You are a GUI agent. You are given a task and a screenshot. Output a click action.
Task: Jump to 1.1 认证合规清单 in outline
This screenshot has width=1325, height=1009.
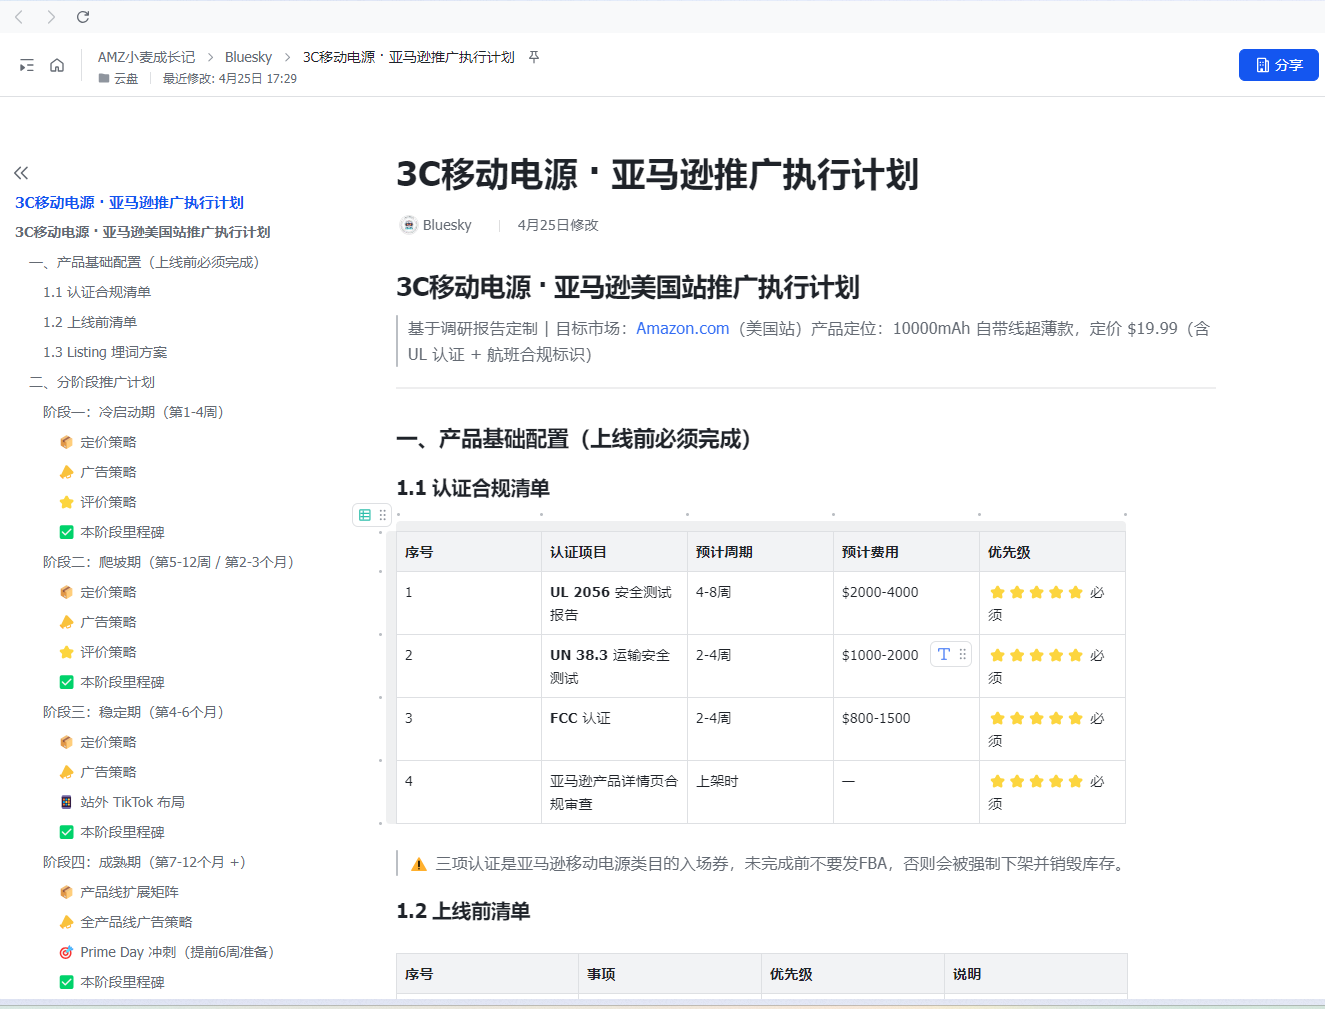97,292
